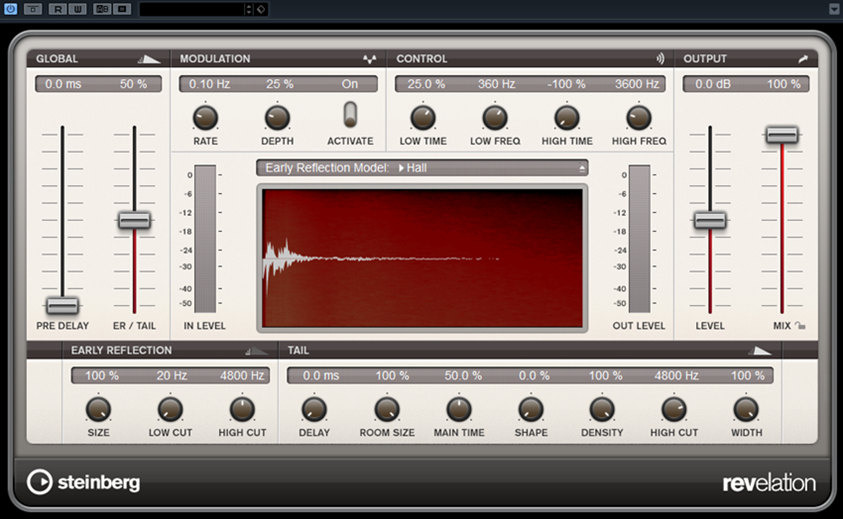Click the 50 % ER/Tail value field

[133, 84]
